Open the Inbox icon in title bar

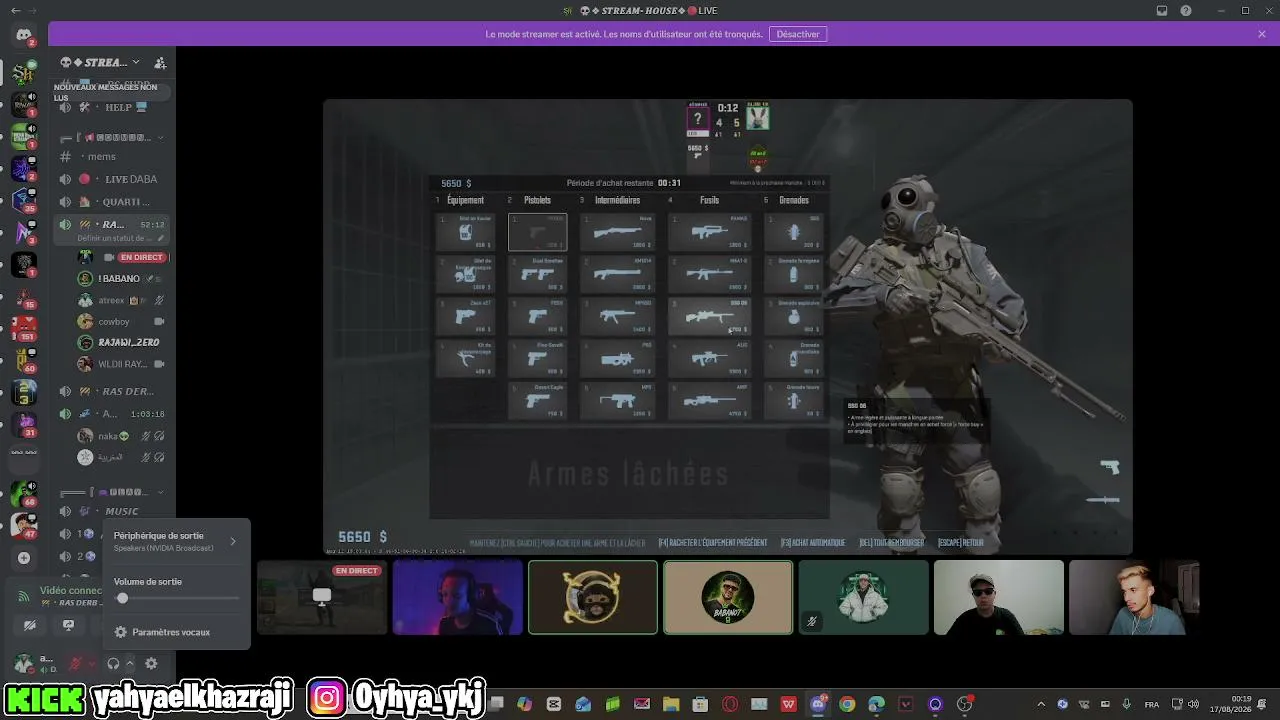point(1162,11)
